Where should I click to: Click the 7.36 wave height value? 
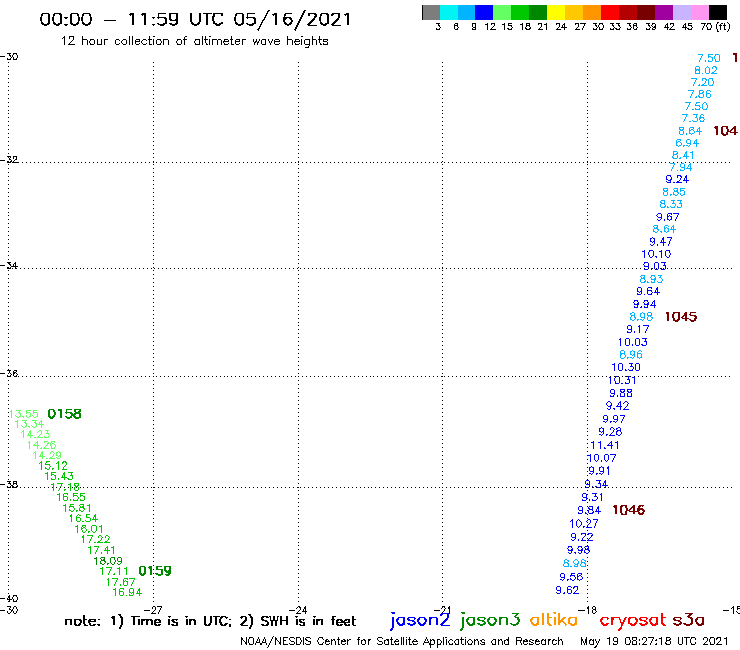pyautogui.click(x=693, y=118)
